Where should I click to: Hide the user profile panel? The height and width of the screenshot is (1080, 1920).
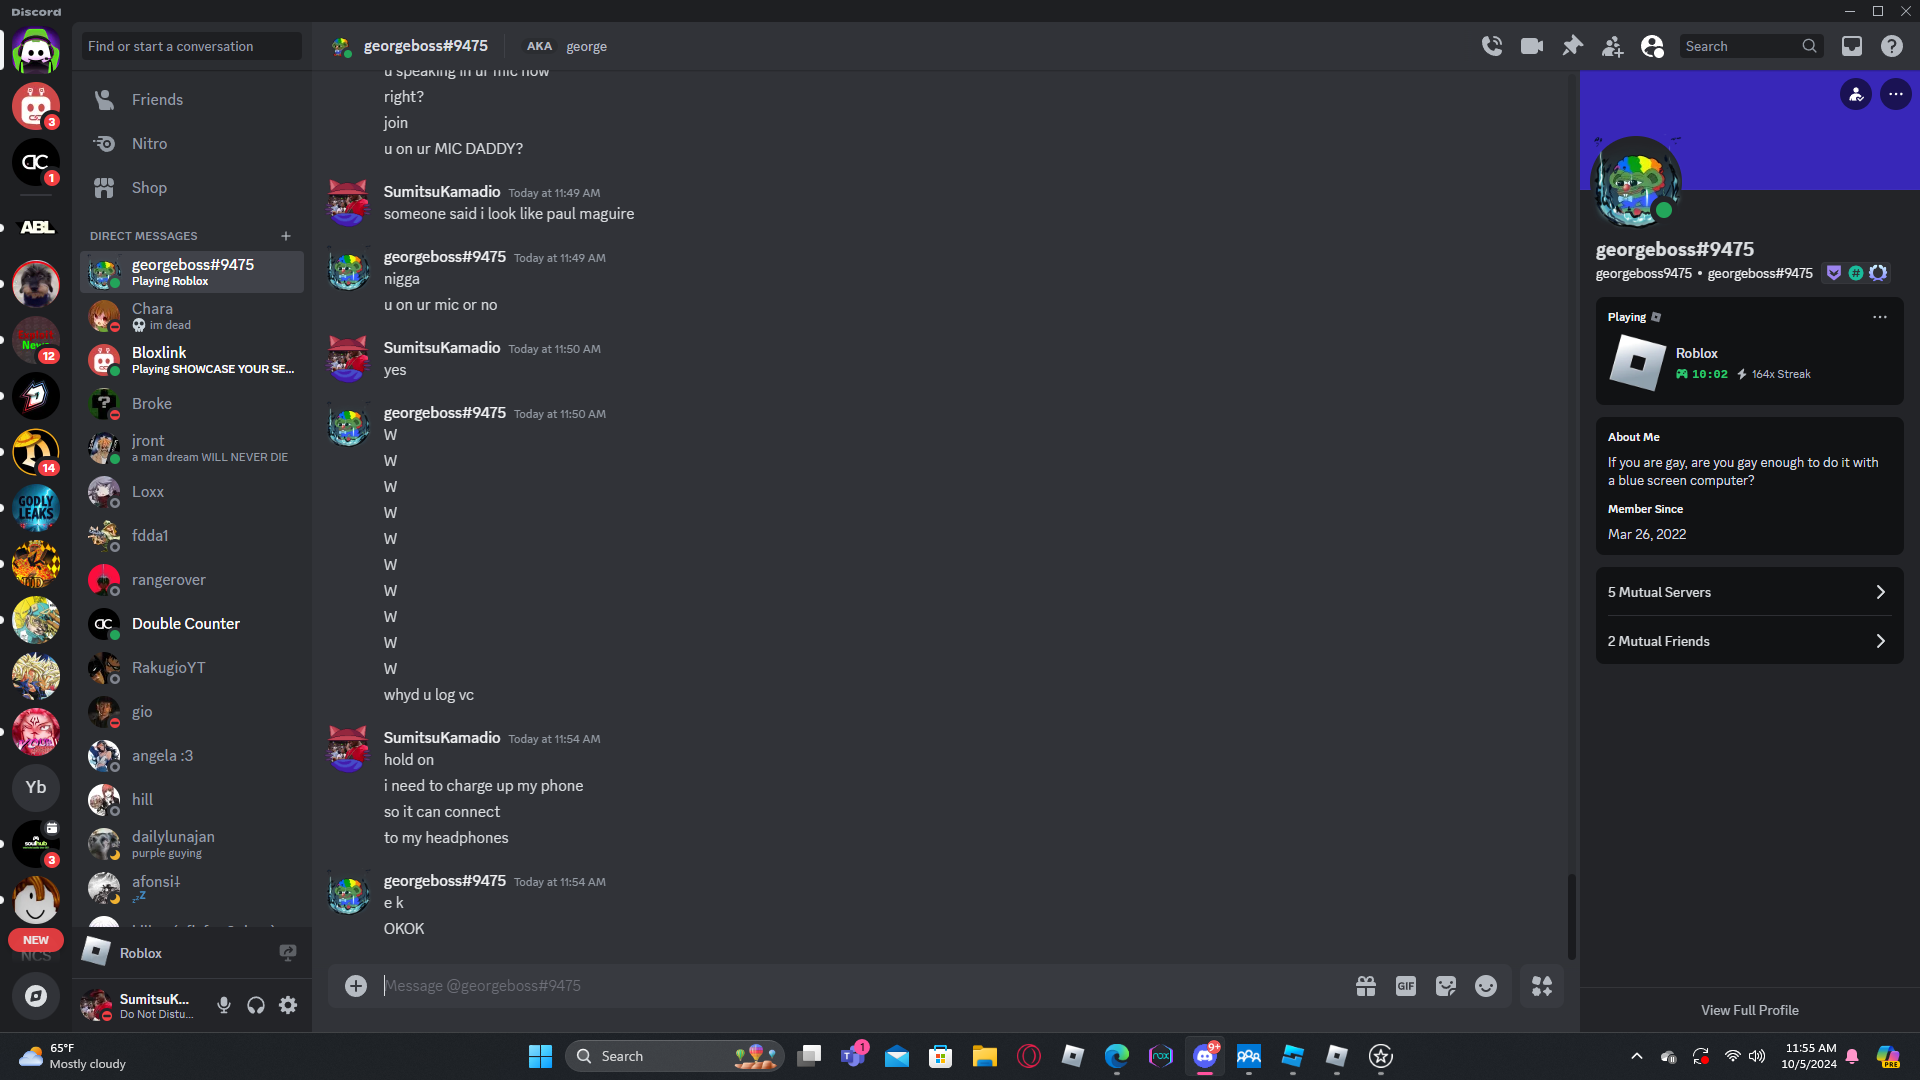(x=1652, y=46)
